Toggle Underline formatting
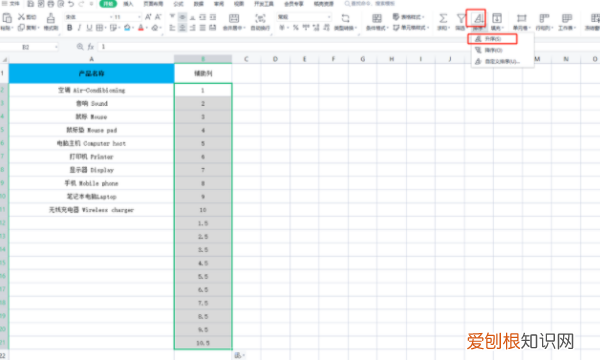 coord(89,28)
